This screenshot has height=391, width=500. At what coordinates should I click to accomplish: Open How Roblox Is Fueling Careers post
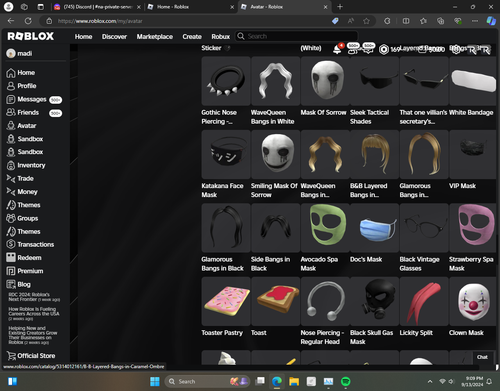34,314
